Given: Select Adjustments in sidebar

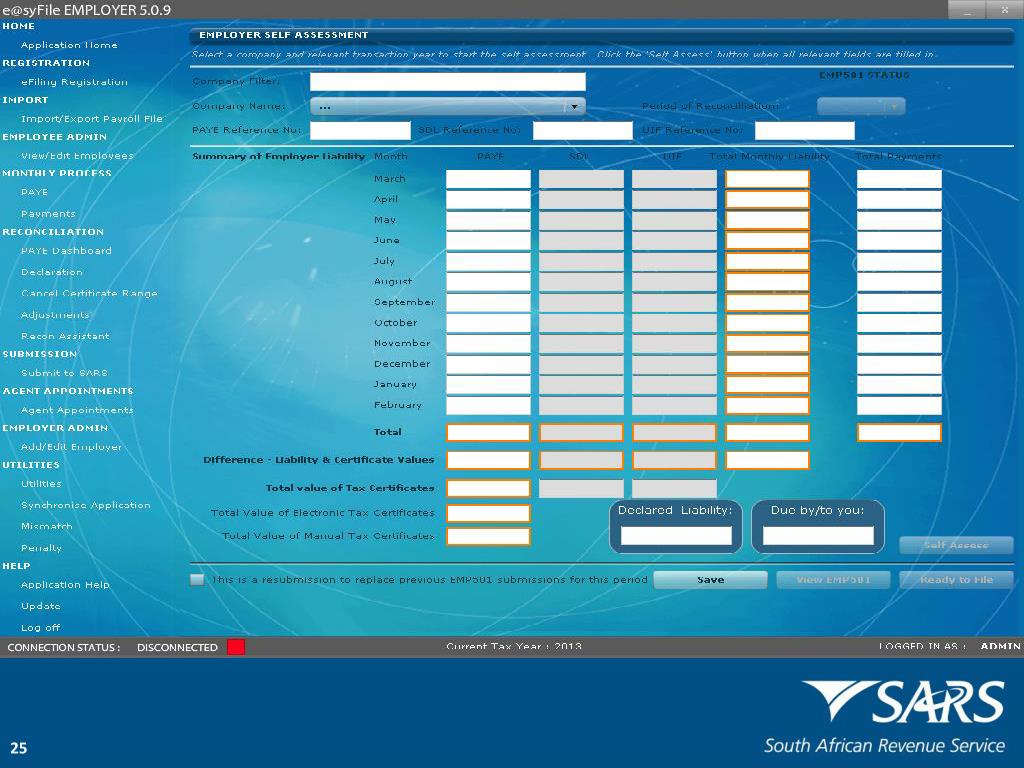Looking at the screenshot, I should (x=55, y=315).
